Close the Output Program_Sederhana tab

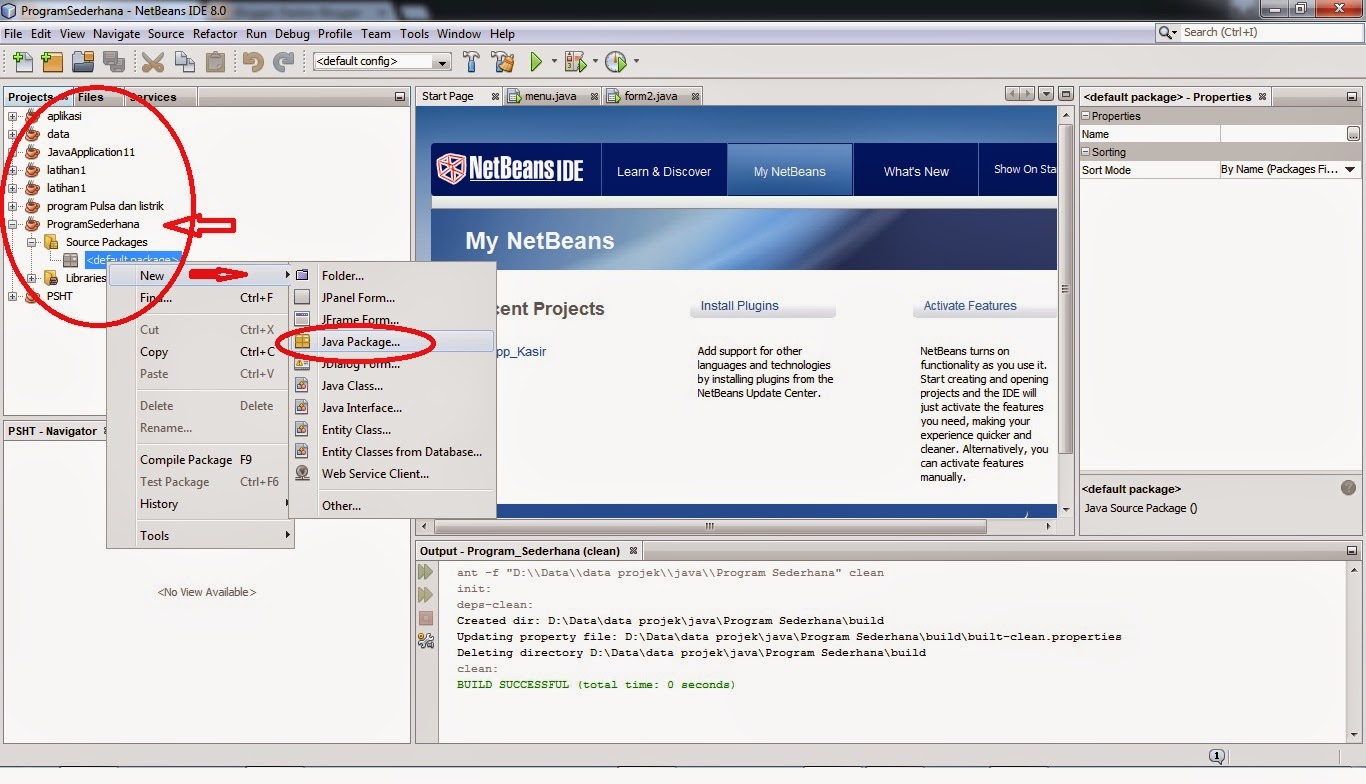point(634,551)
